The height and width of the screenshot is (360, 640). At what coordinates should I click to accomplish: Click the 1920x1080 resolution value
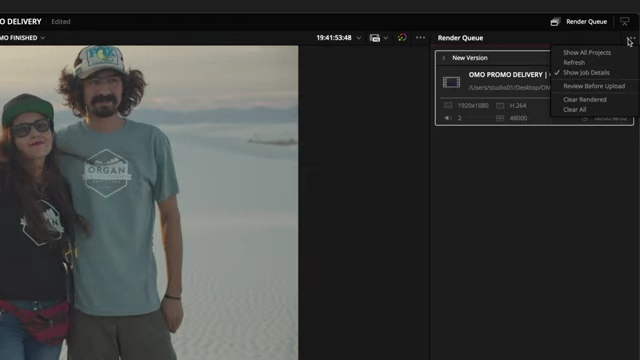pyautogui.click(x=473, y=106)
